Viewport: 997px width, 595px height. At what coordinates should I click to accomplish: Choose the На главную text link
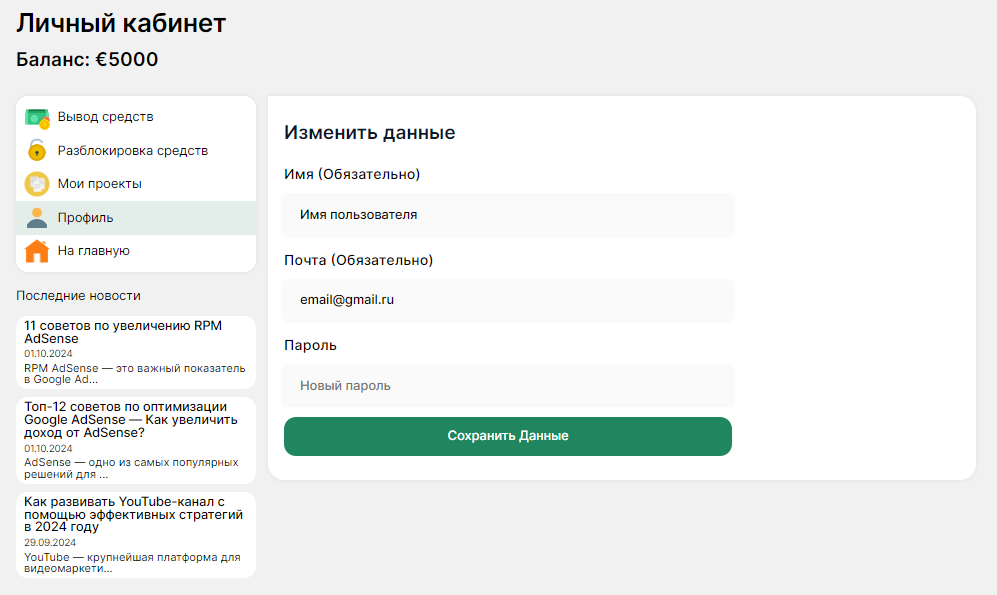(93, 251)
